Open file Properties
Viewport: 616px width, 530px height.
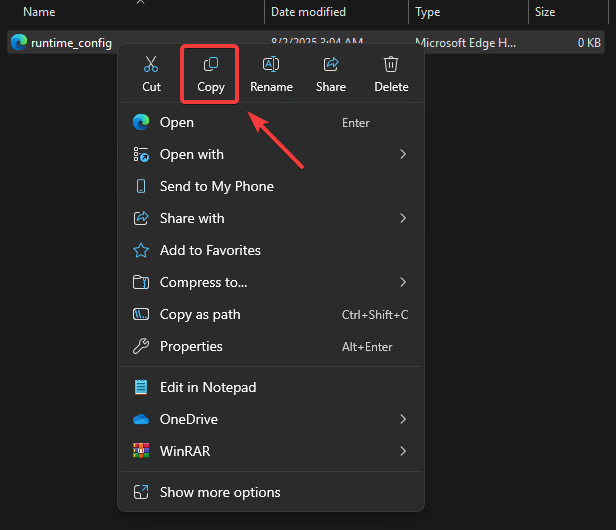(x=191, y=346)
